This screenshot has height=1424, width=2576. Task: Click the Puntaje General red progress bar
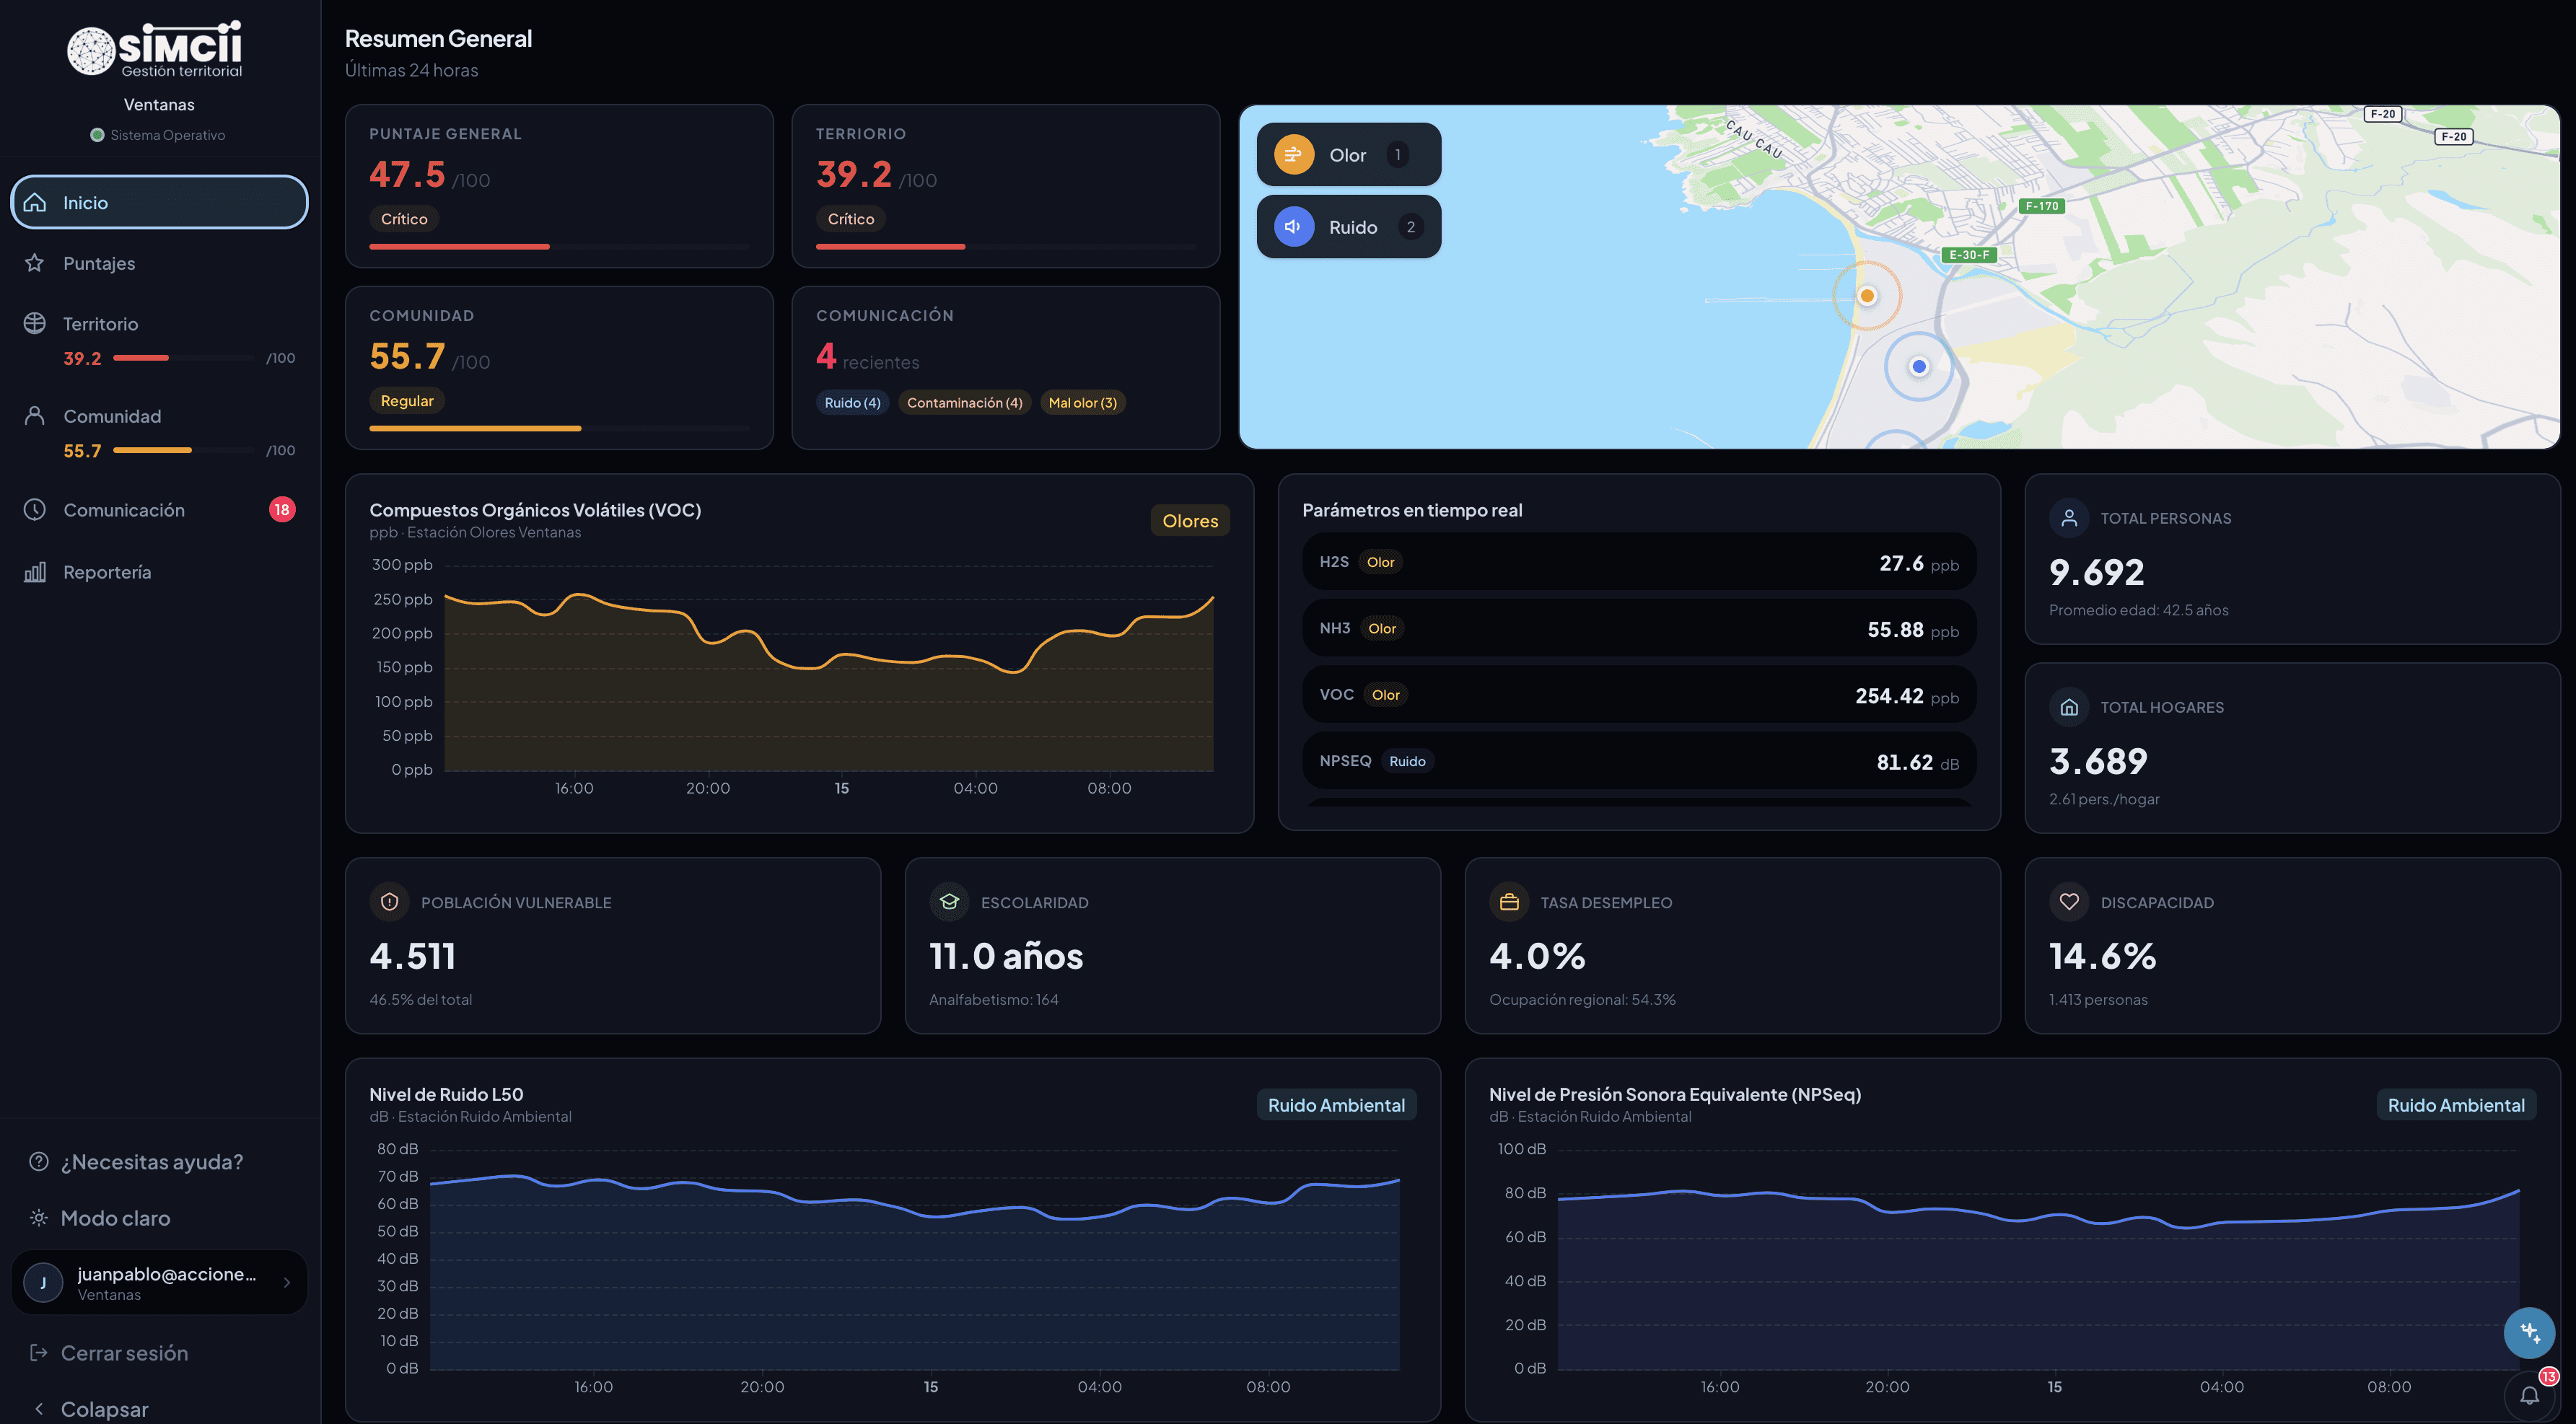coord(459,246)
